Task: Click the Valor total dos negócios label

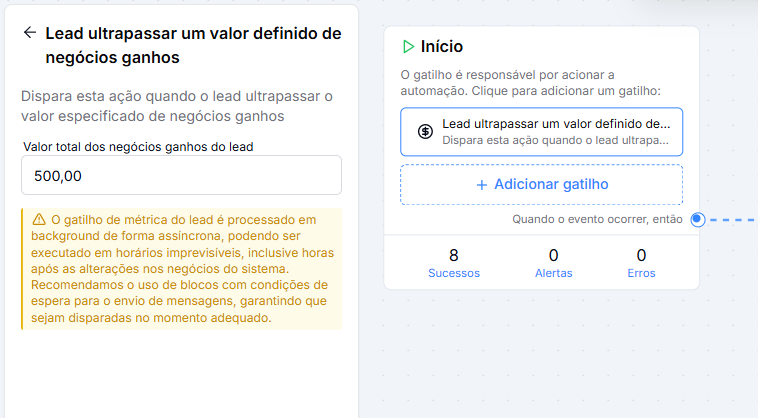Action: (x=138, y=147)
